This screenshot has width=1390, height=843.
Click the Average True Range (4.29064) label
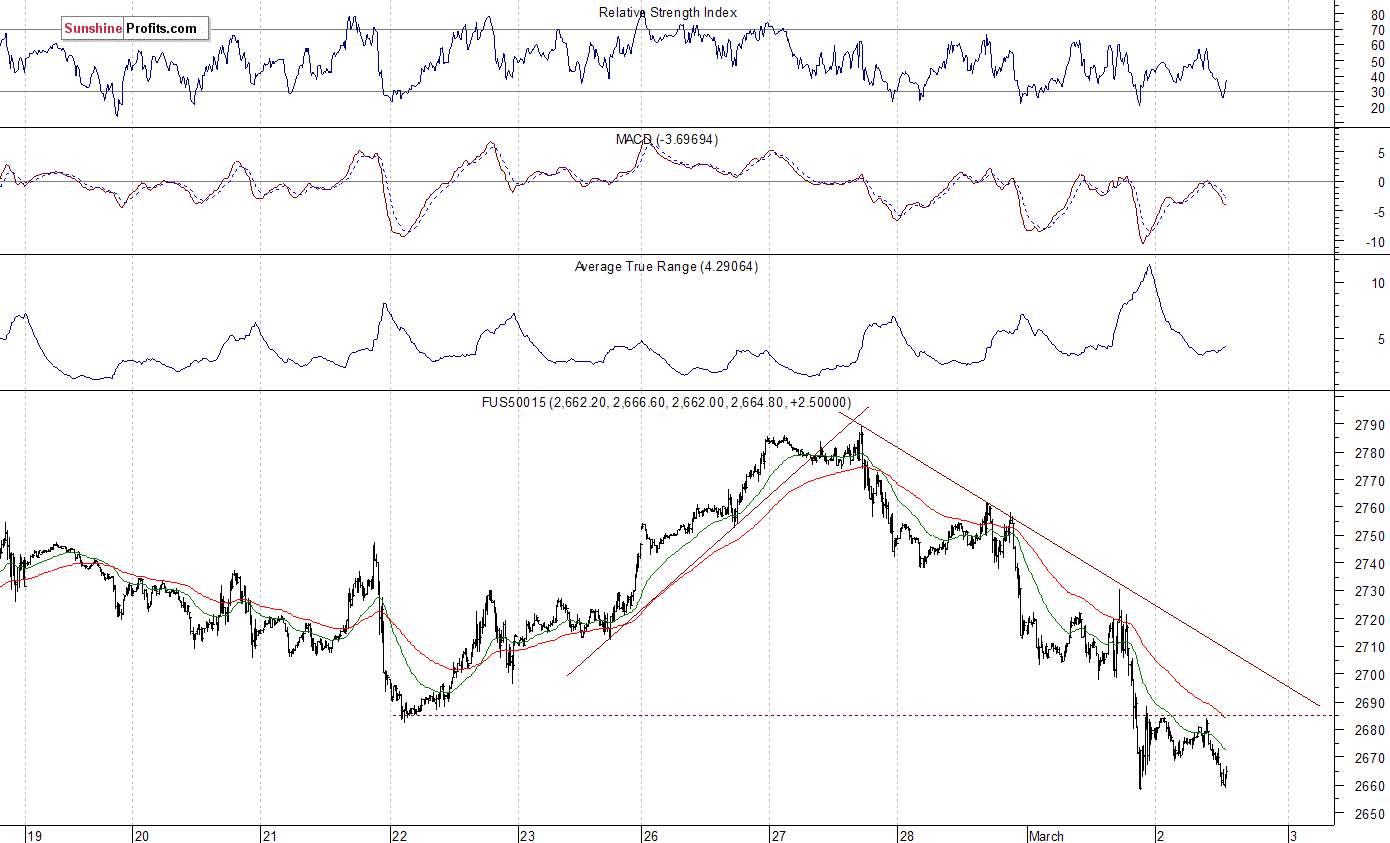(x=666, y=267)
